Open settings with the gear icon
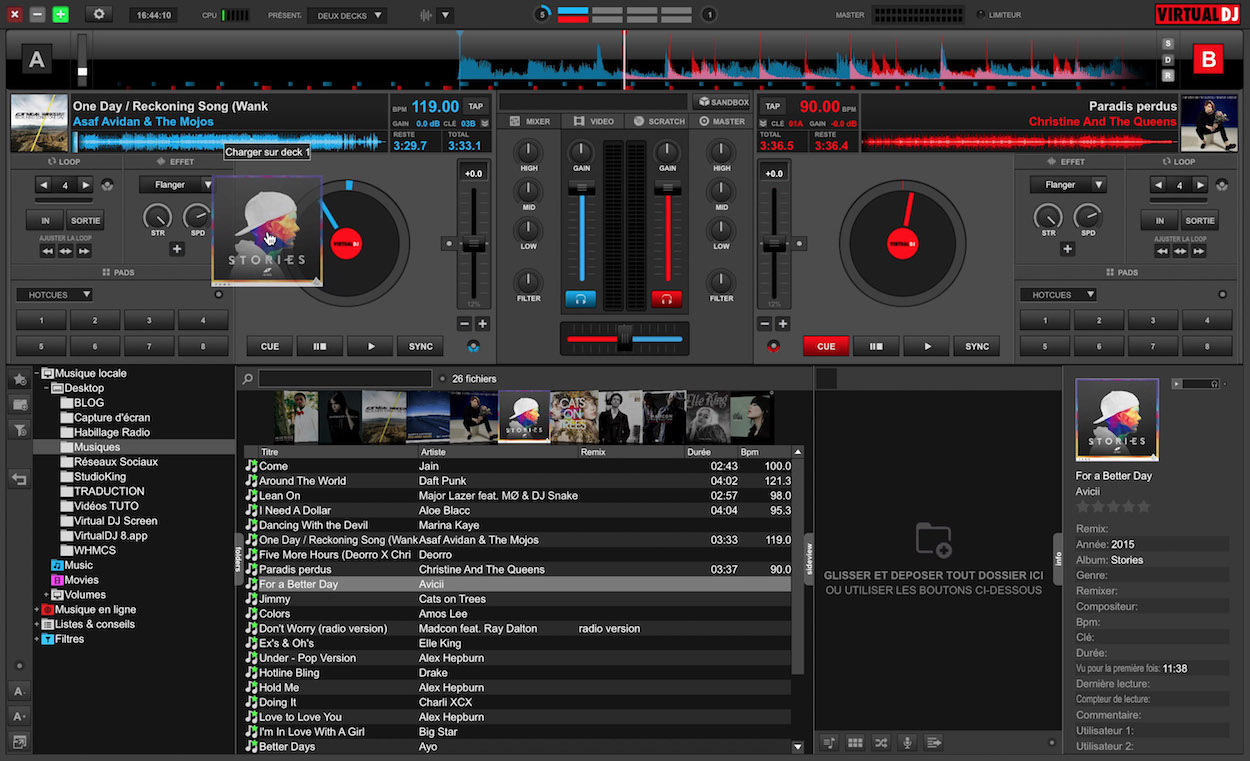The image size is (1250, 761). click(99, 15)
